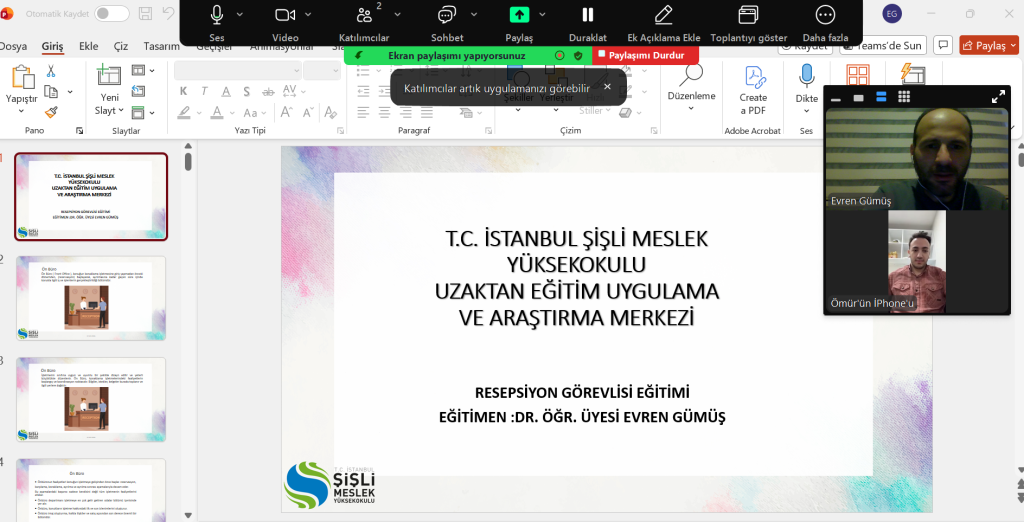The width and height of the screenshot is (1024, 522).
Task: Click the red Paylaşımı Durdur button
Action: pos(641,55)
